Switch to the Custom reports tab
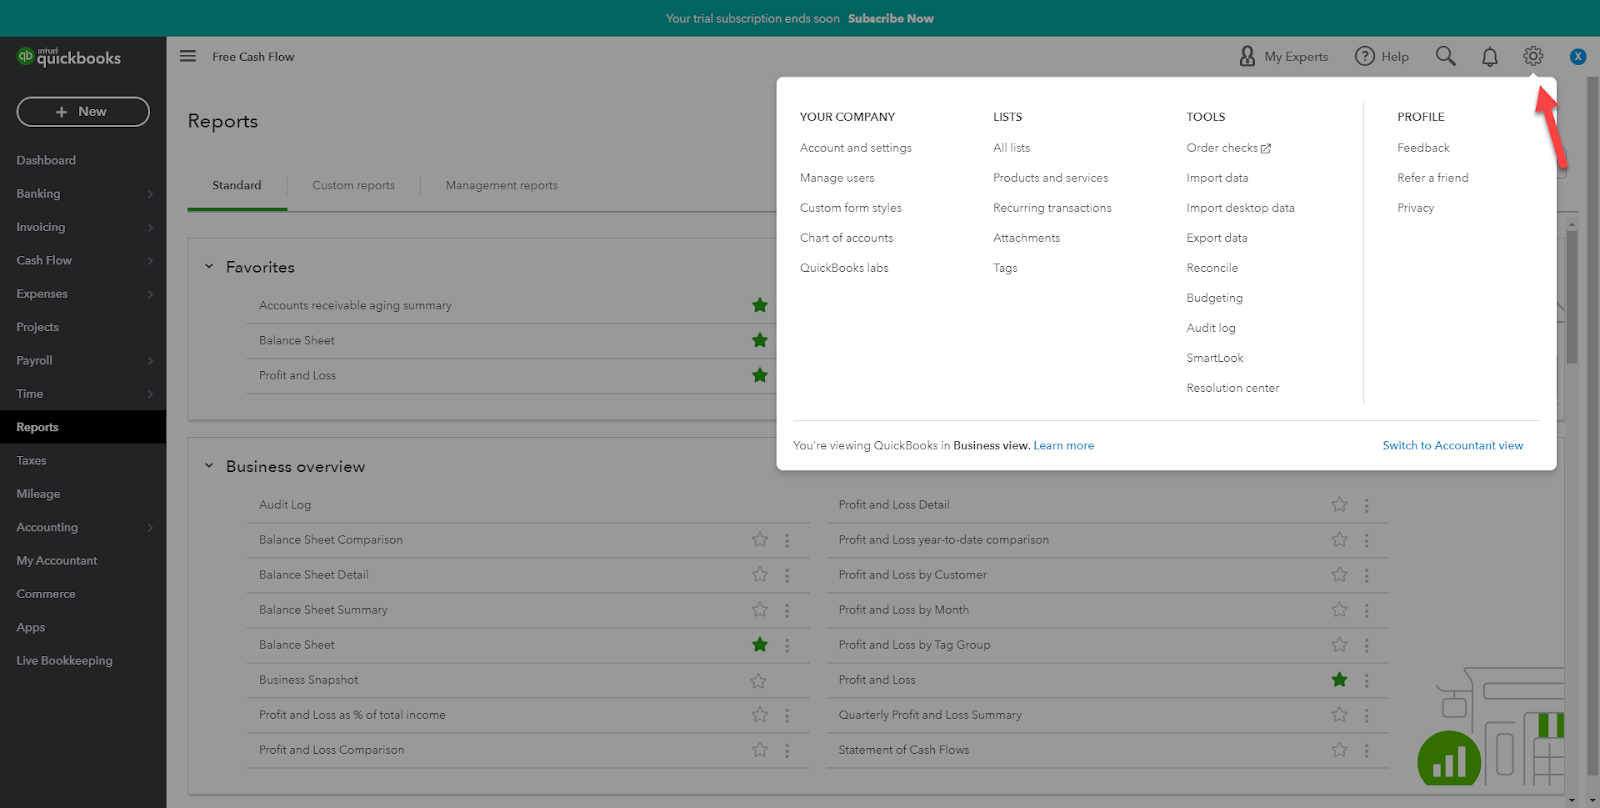This screenshot has height=808, width=1600. [x=353, y=185]
